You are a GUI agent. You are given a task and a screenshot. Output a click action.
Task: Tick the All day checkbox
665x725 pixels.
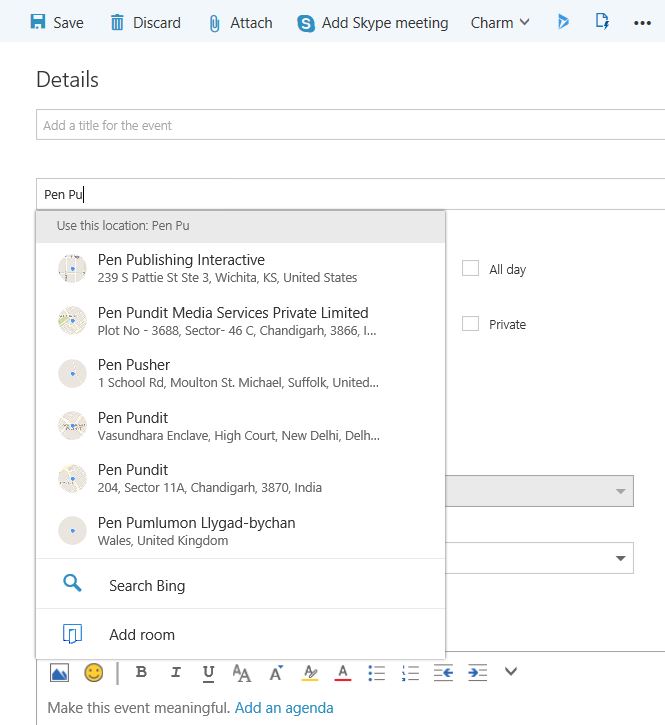coord(470,268)
